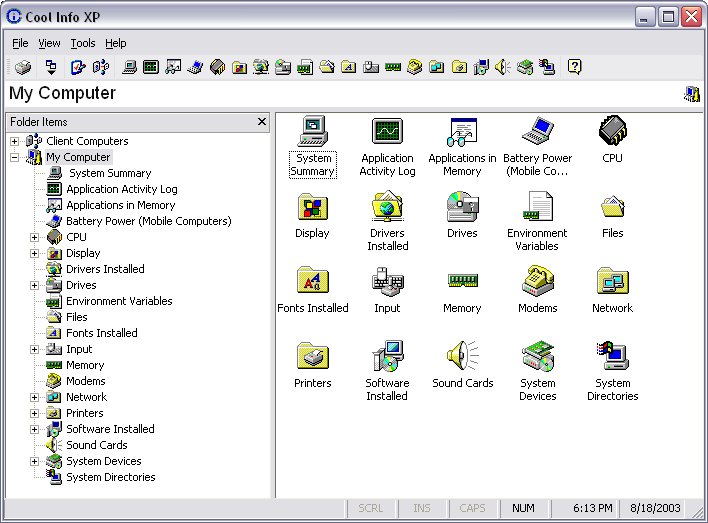The height and width of the screenshot is (523, 708).
Task: Click Environment Variables toolbar icon
Action: coord(305,67)
